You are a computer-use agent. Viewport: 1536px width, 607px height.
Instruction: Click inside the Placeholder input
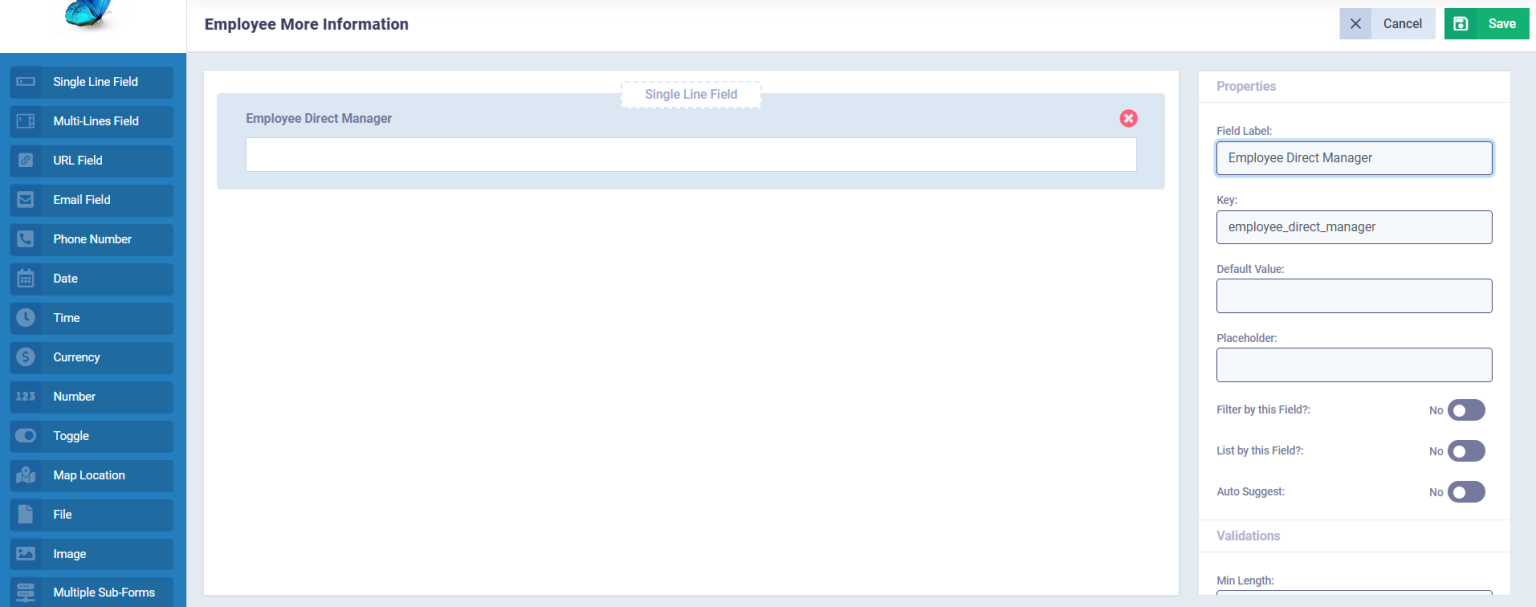[1353, 365]
